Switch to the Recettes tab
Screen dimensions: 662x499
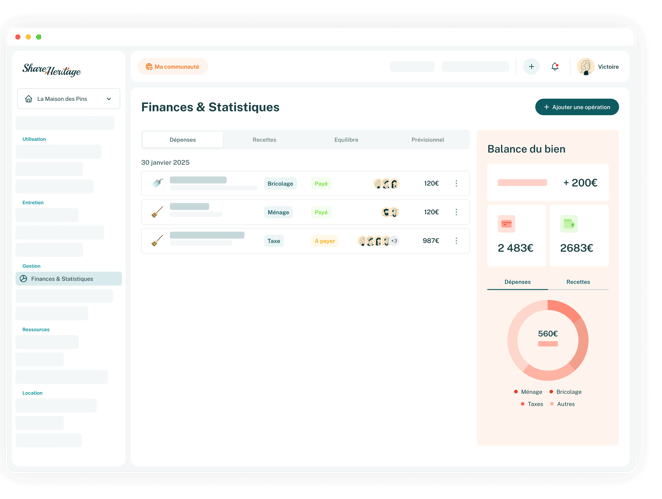264,140
